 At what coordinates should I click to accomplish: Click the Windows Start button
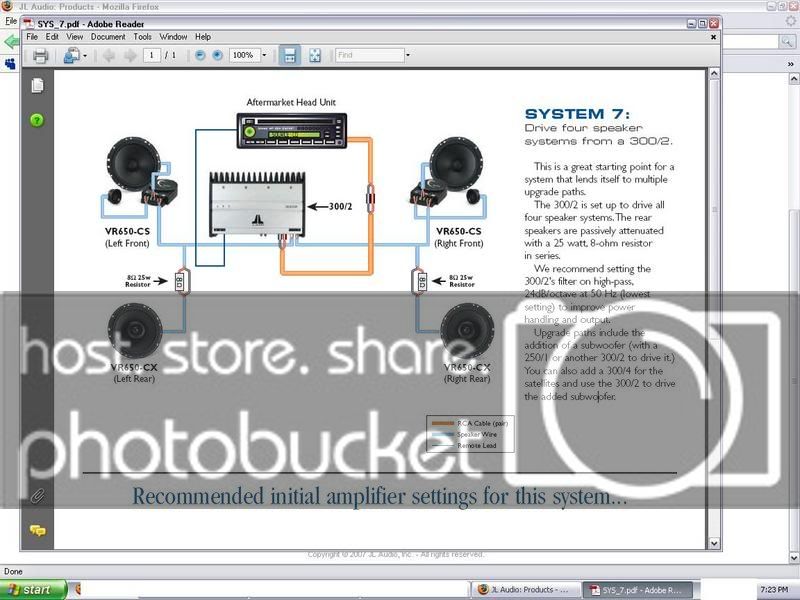coord(33,590)
